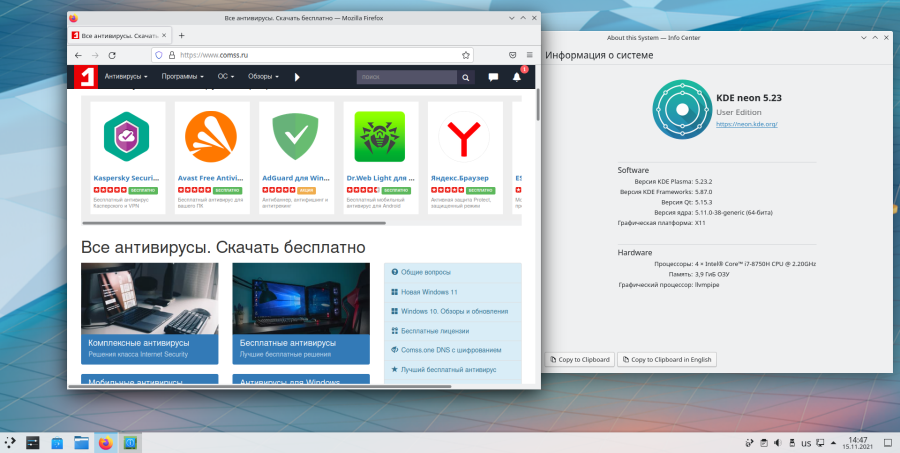This screenshot has width=900, height=453.
Task: Click 'AdGuard для Win…' title link
Action: click(x=295, y=178)
